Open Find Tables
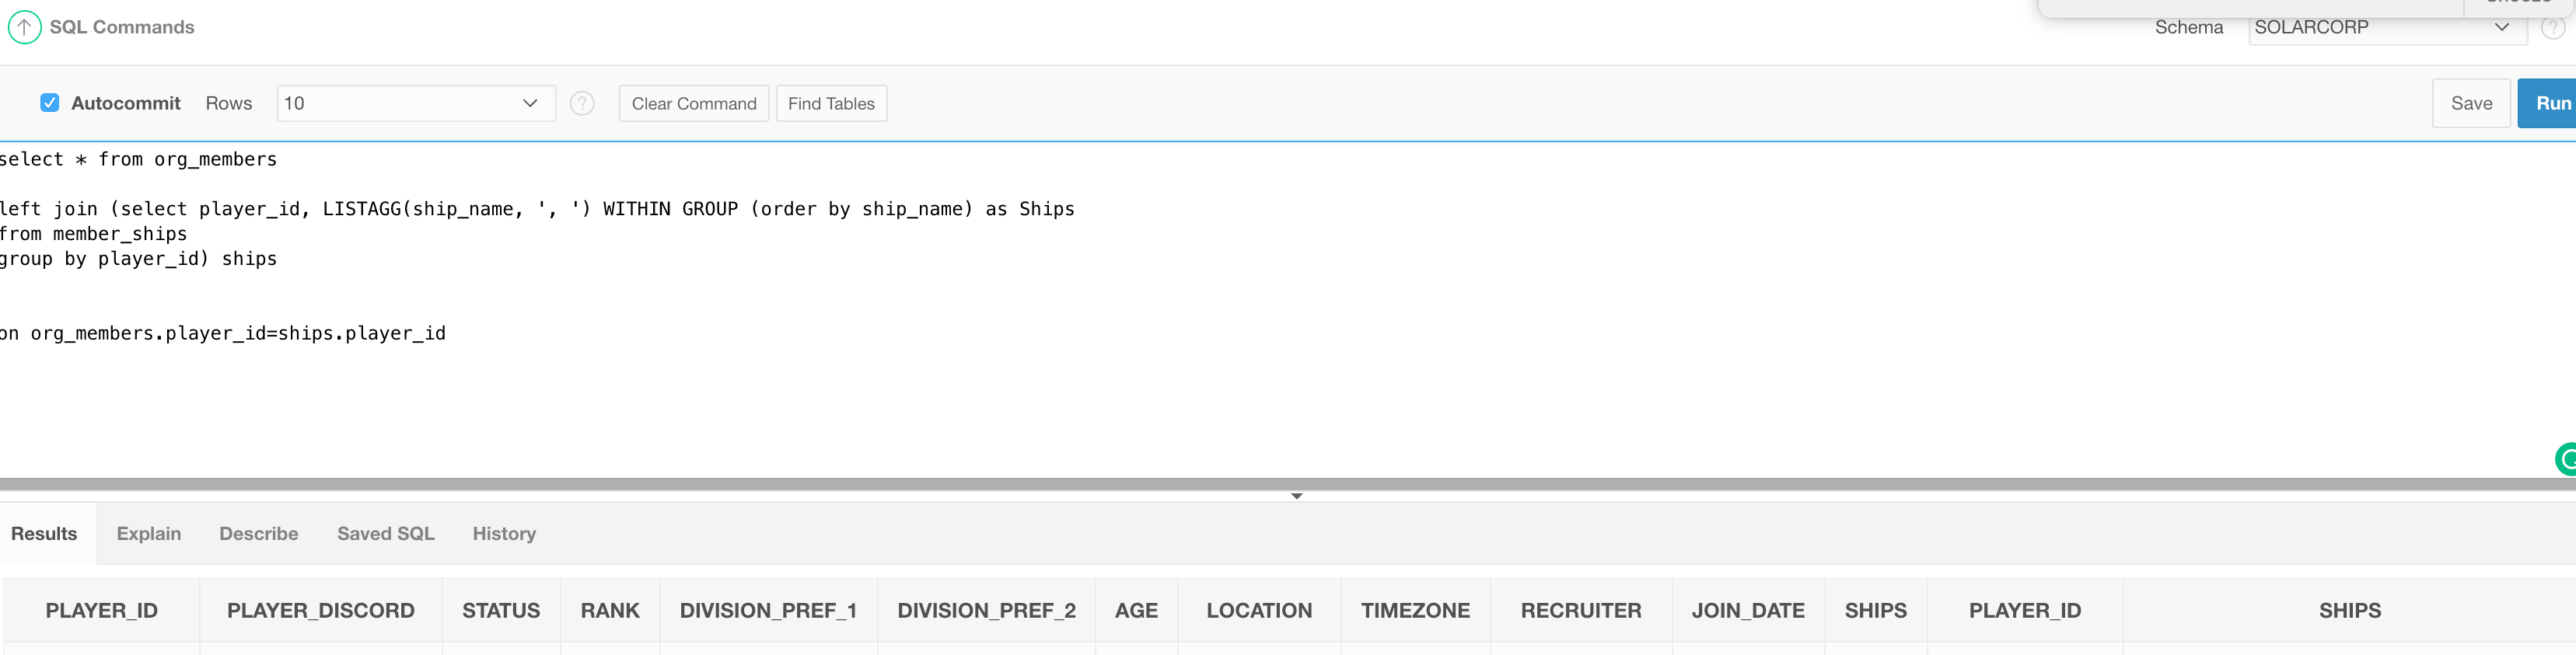 click(831, 103)
